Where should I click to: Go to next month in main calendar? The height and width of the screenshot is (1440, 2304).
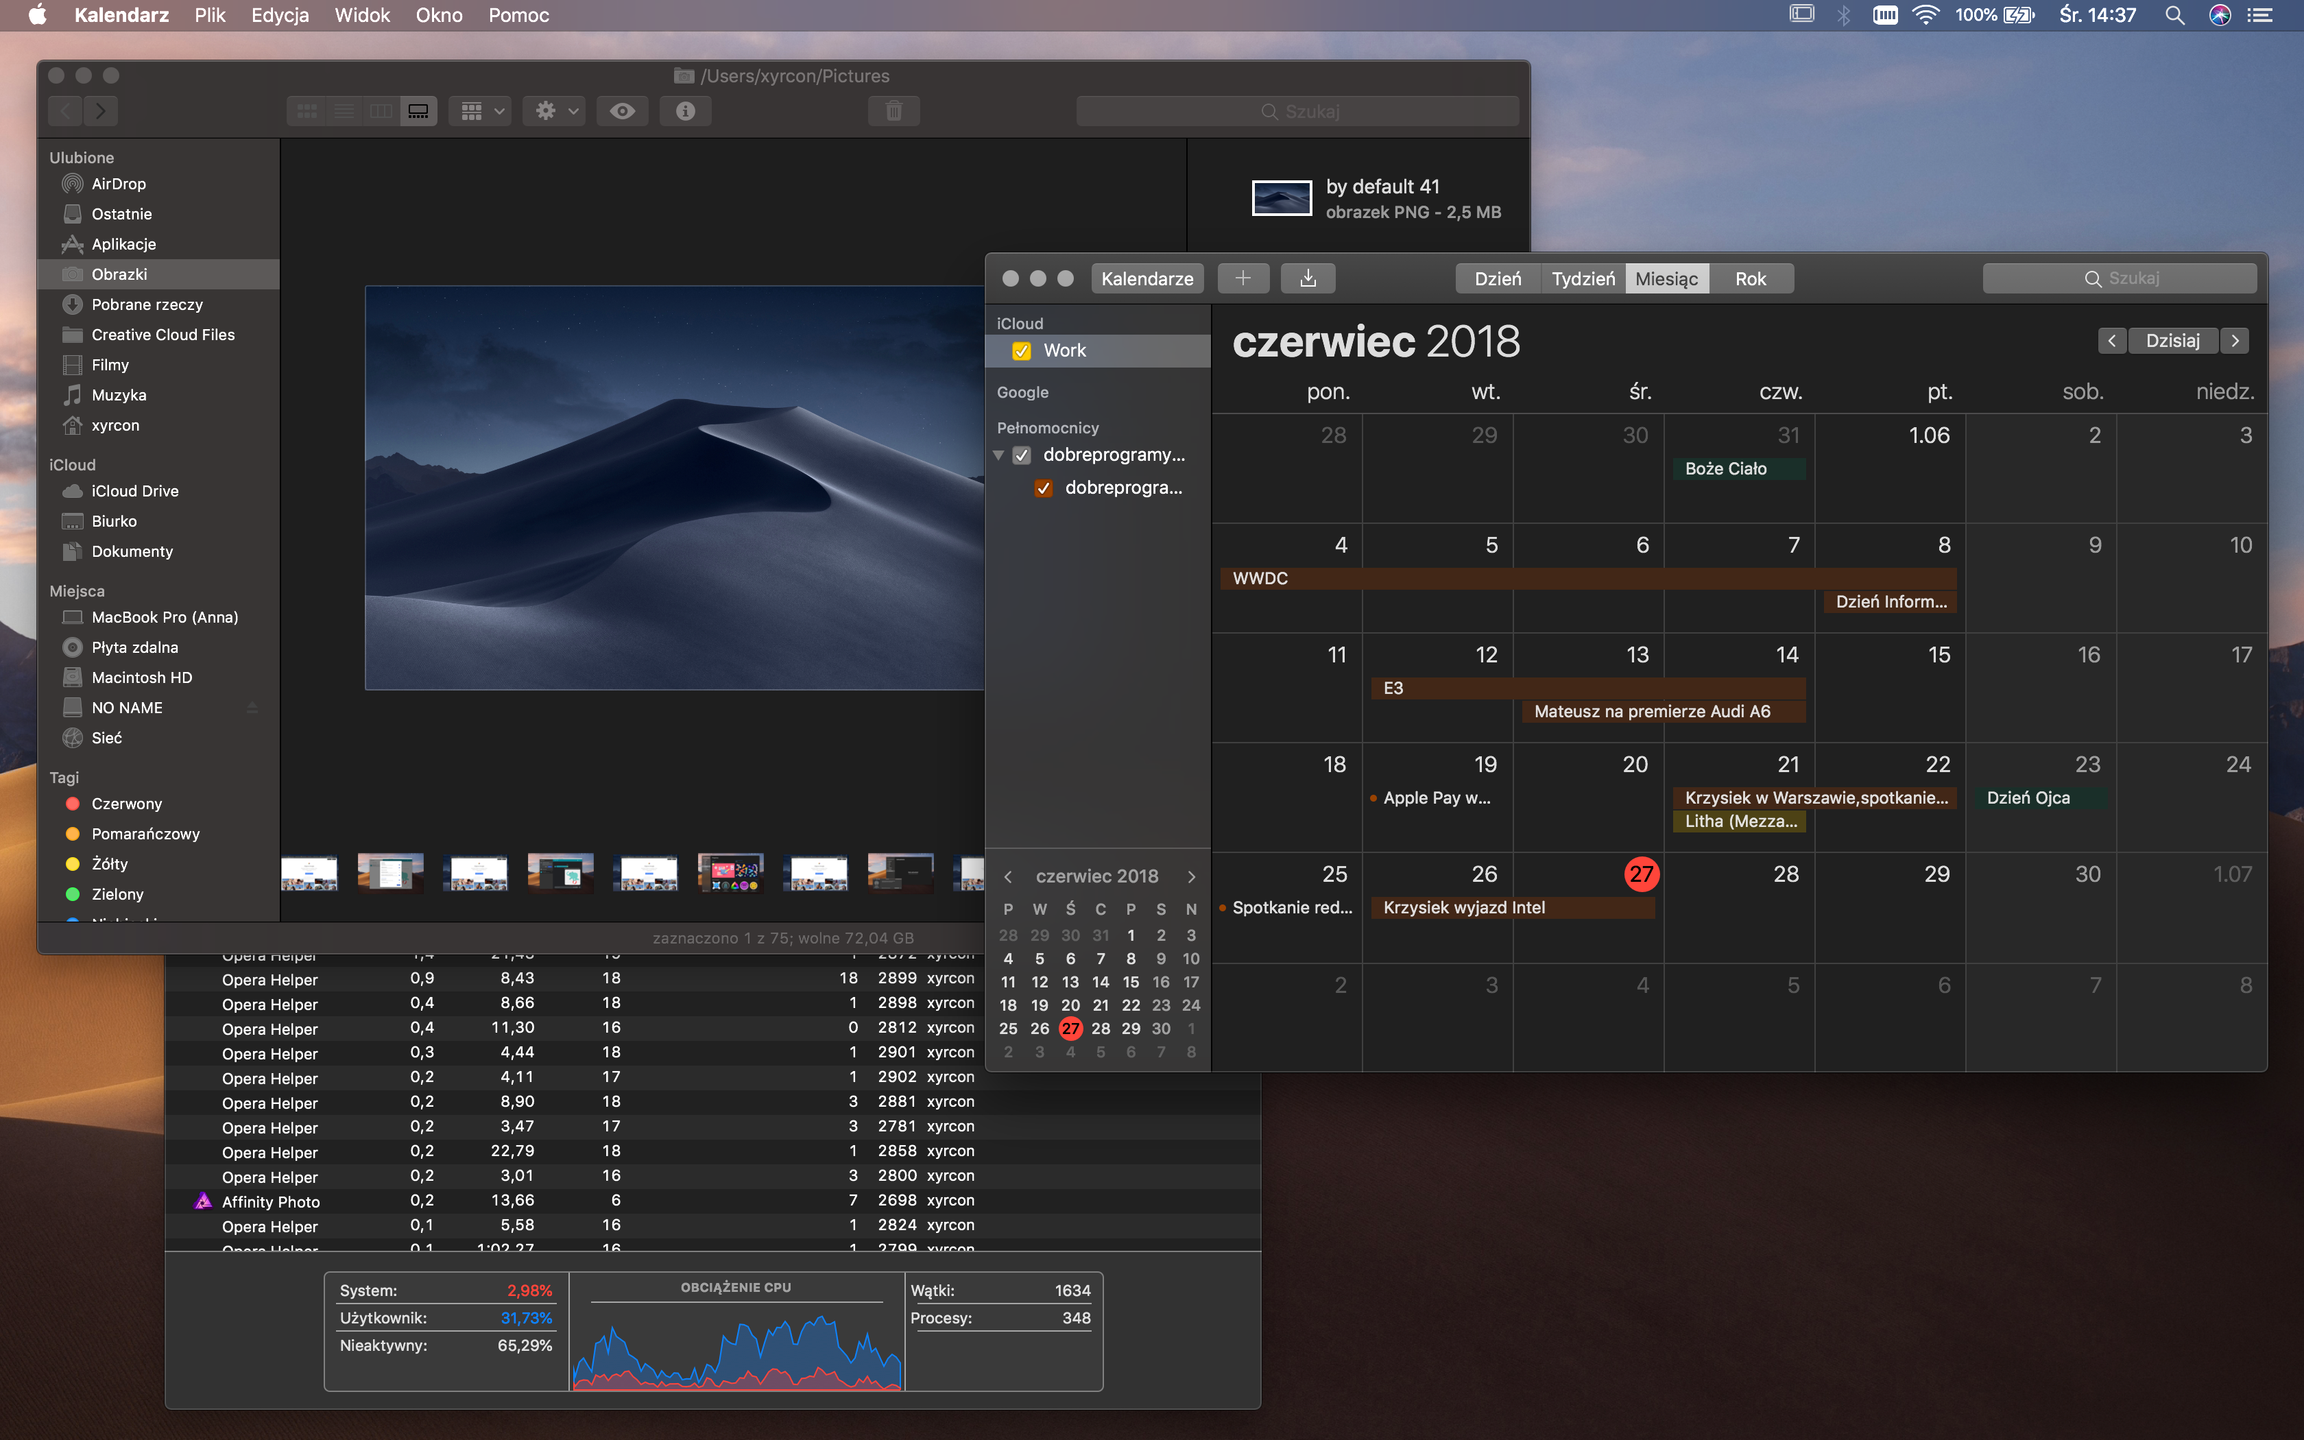pos(2235,341)
